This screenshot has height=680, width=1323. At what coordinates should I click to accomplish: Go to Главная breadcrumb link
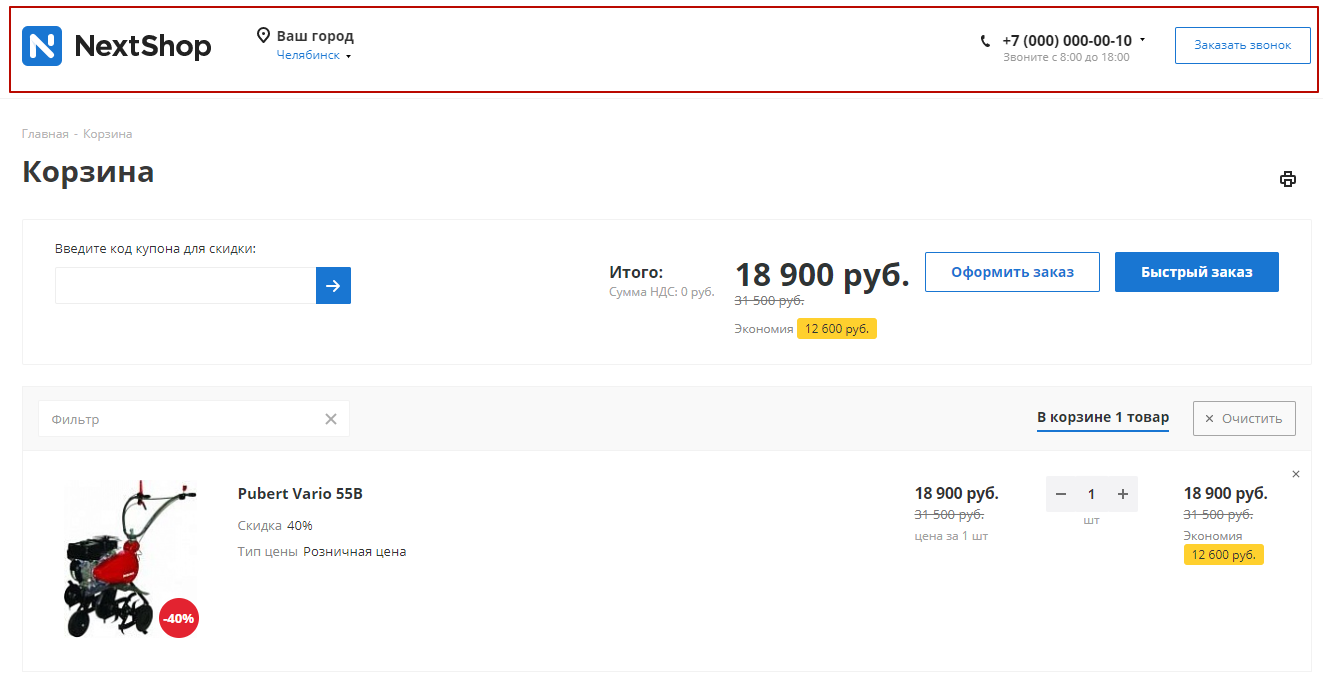pyautogui.click(x=45, y=134)
